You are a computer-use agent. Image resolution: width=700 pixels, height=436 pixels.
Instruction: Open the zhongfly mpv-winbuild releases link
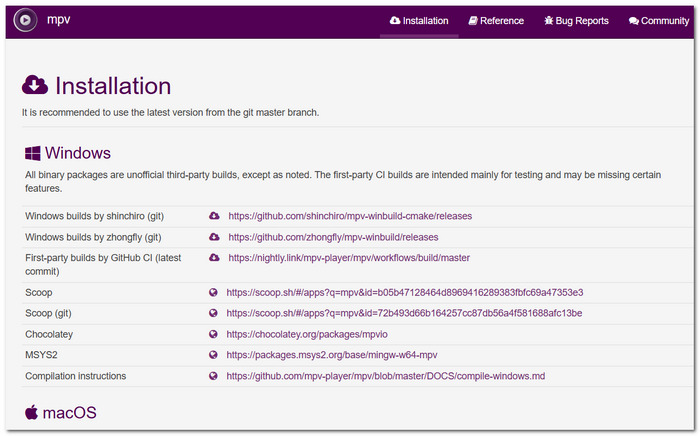(333, 237)
